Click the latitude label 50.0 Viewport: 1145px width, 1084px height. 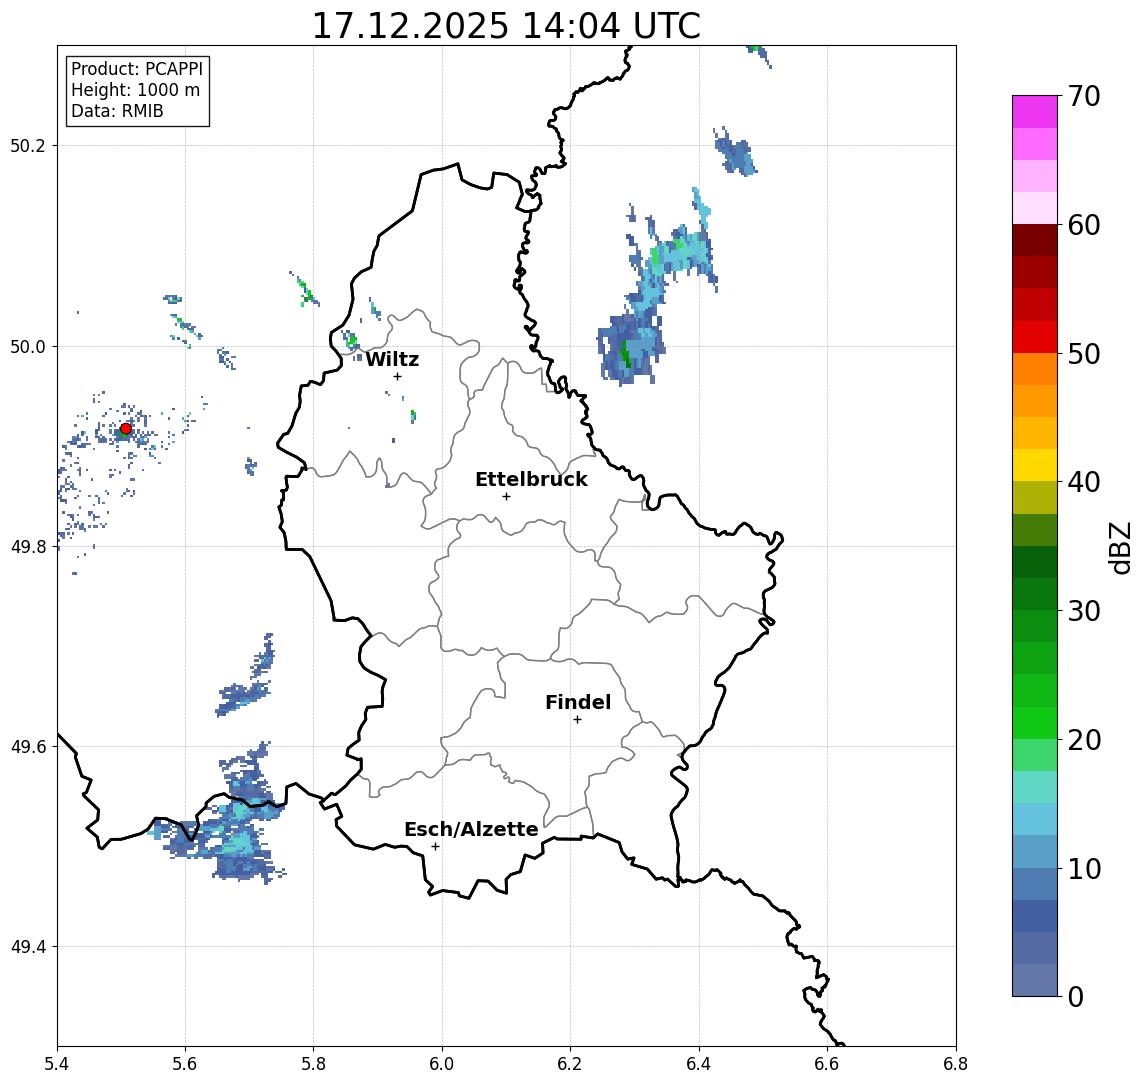[x=28, y=346]
